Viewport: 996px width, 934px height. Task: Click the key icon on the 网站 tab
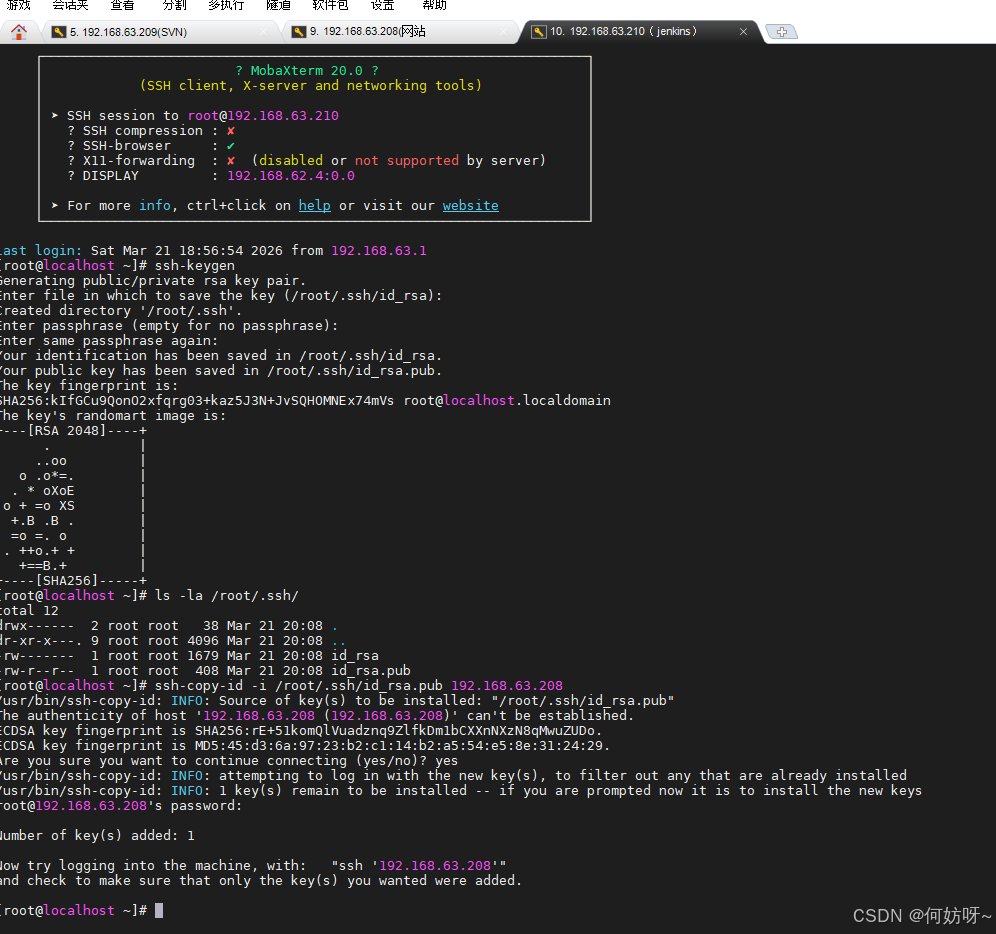pyautogui.click(x=299, y=32)
